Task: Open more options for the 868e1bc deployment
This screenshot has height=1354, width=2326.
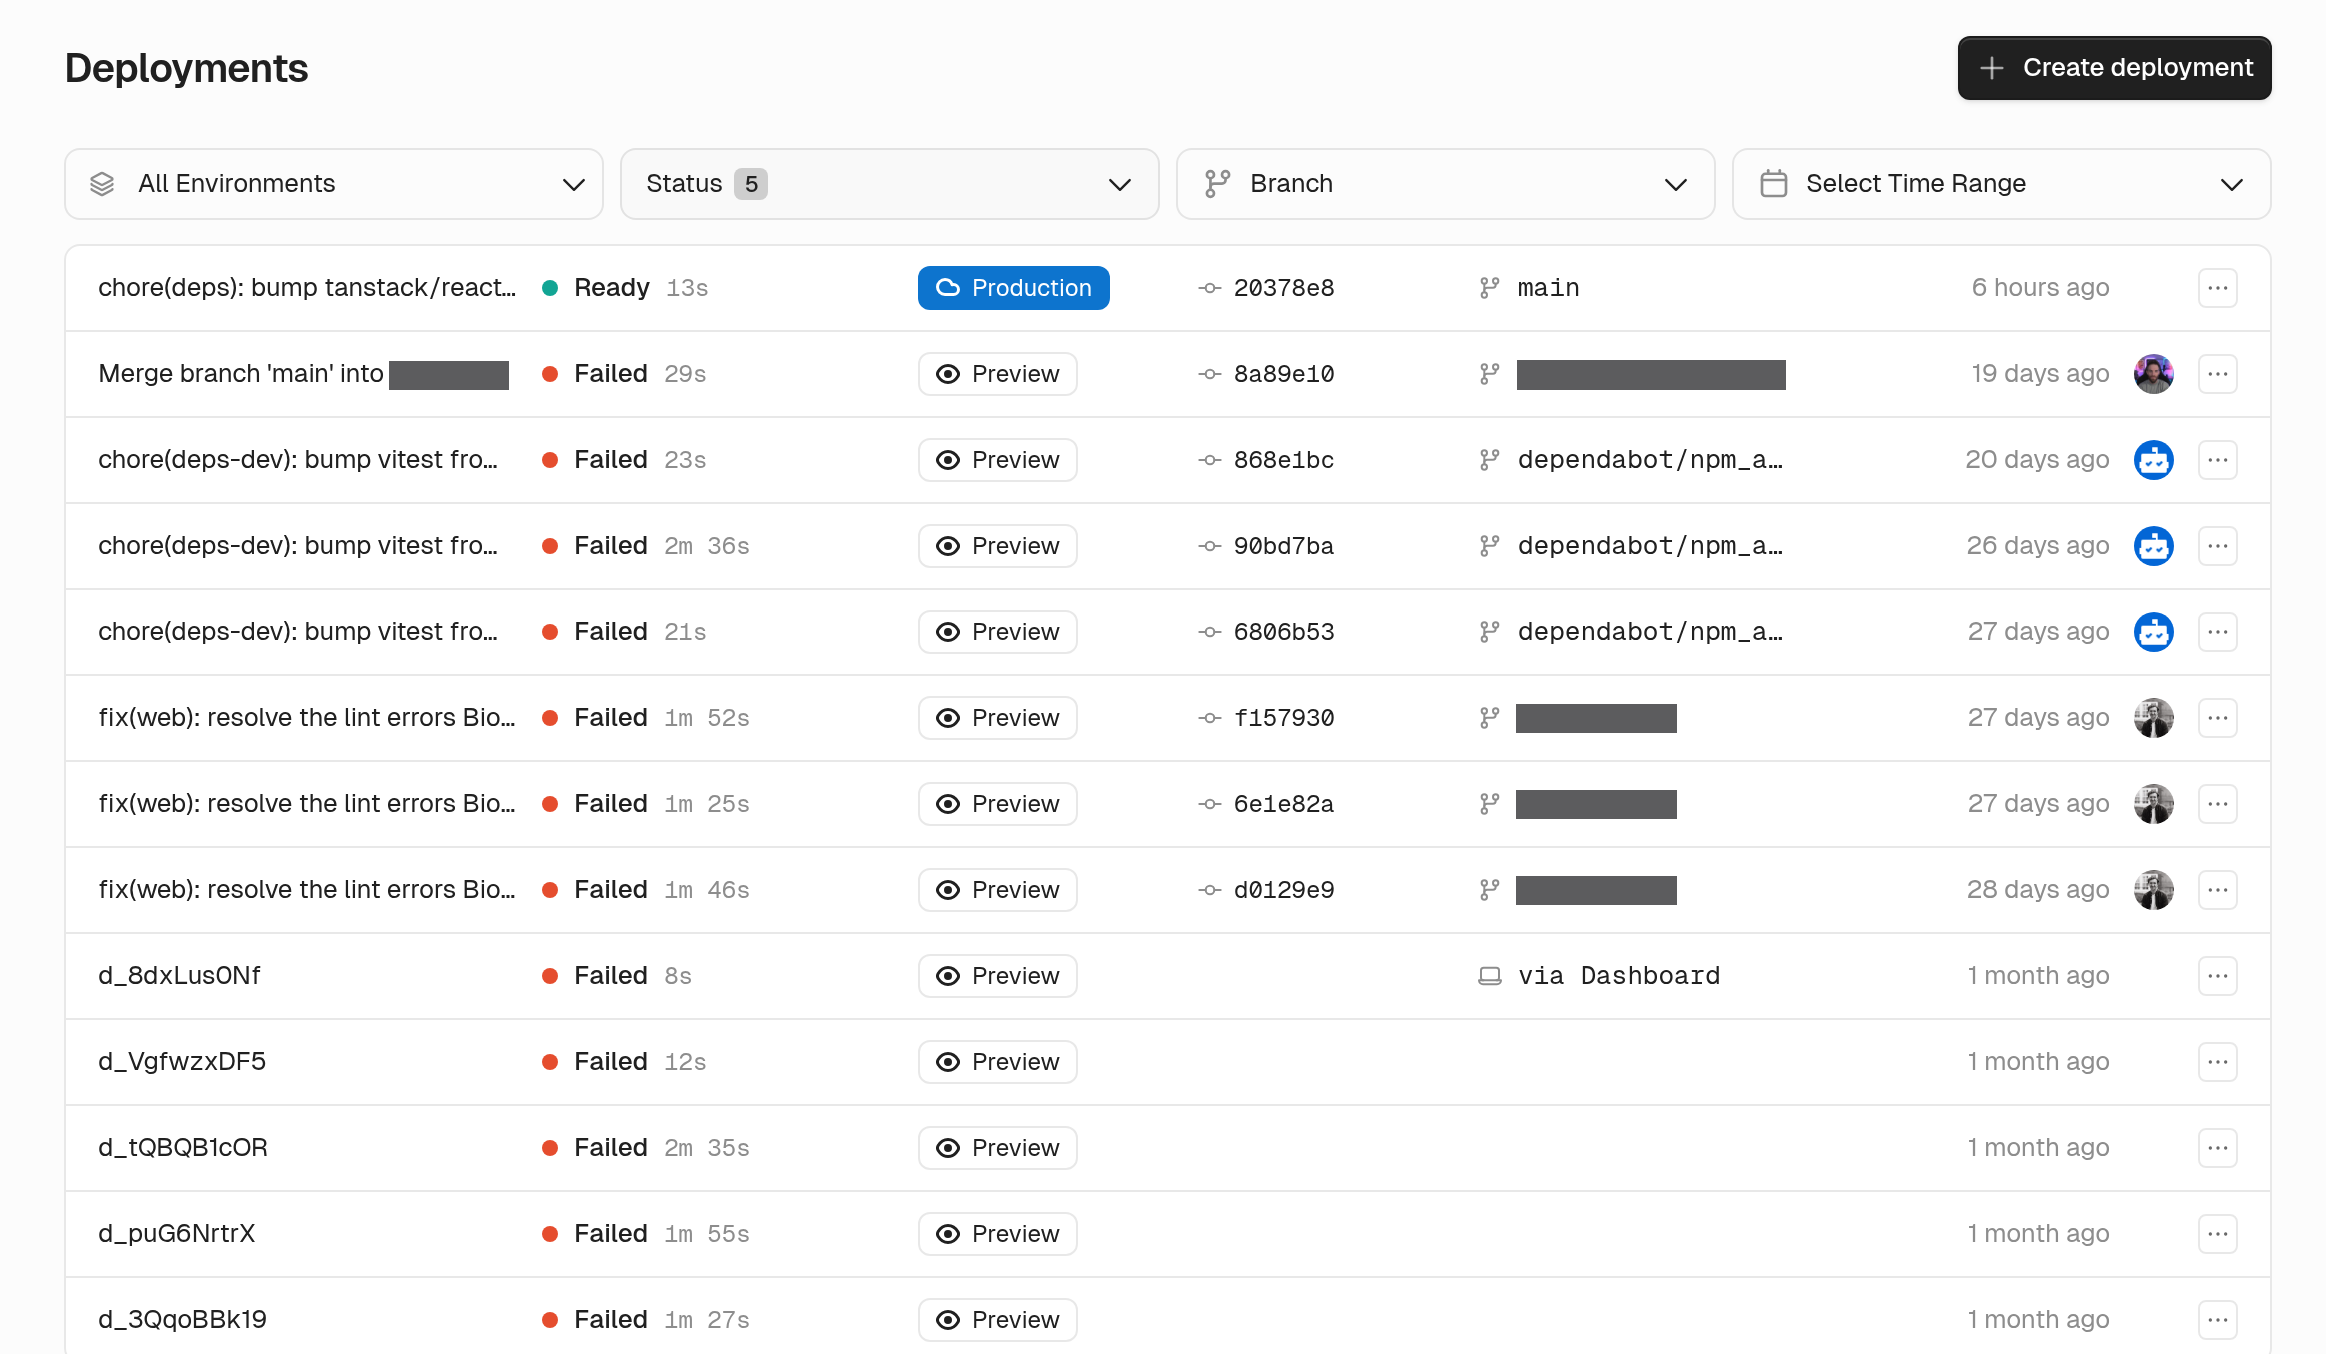Action: [2217, 460]
